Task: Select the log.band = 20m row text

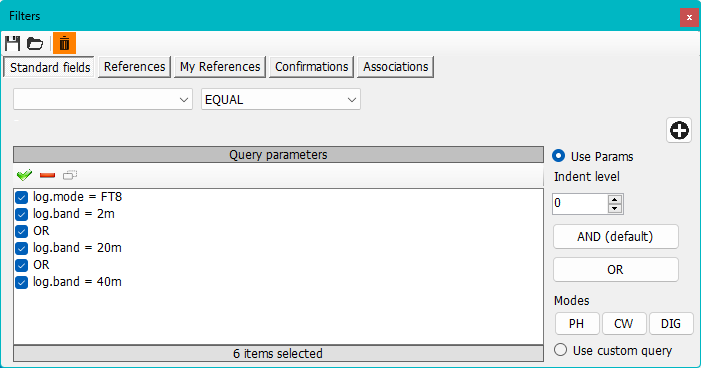Action: point(77,248)
